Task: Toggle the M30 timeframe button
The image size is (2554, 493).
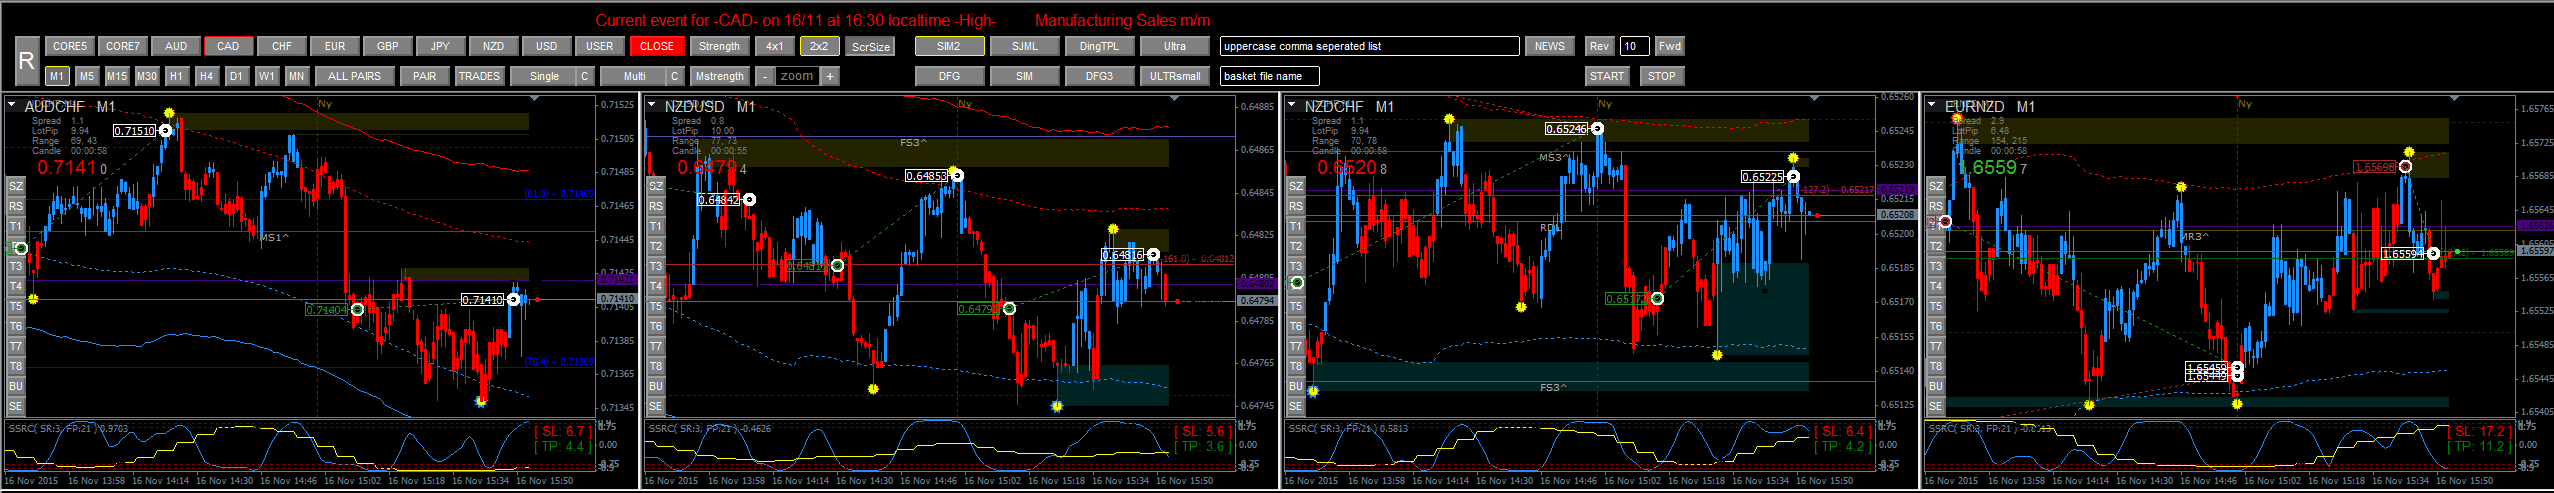Action: [147, 76]
